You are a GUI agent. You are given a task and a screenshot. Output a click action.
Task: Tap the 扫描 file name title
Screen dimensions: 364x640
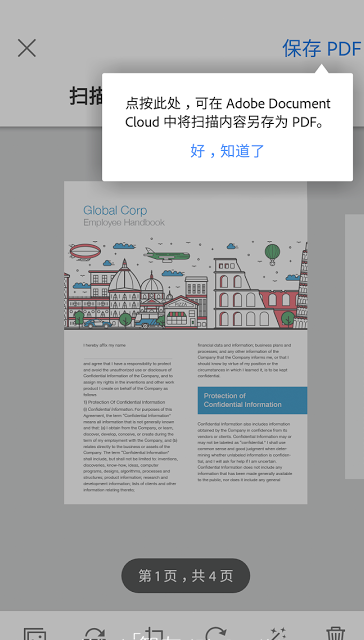[86, 96]
